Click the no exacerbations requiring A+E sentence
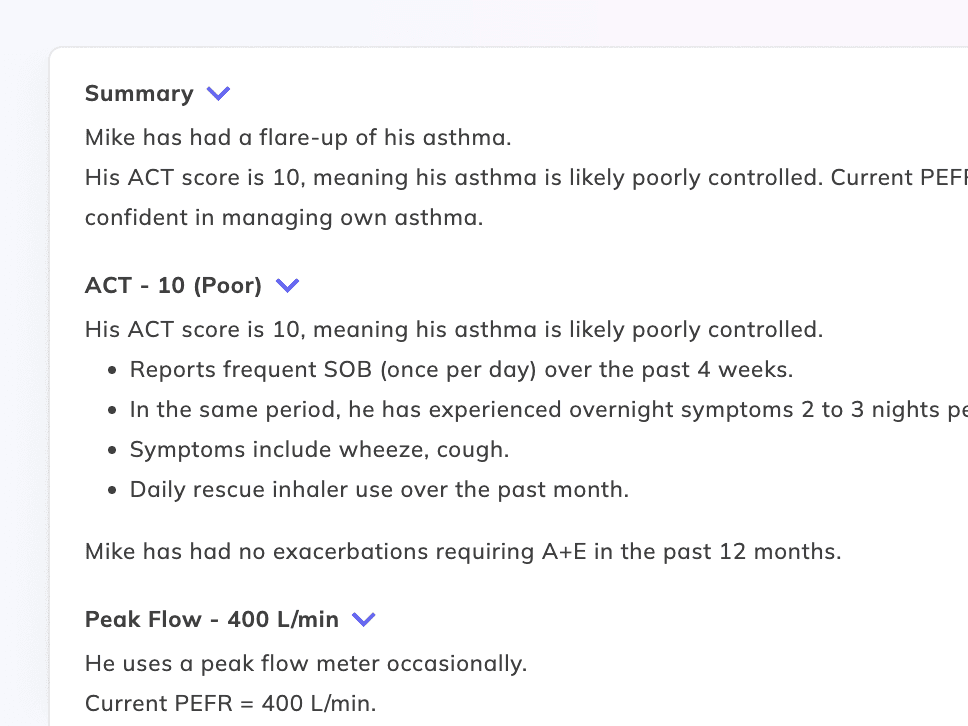968x726 pixels. tap(463, 552)
